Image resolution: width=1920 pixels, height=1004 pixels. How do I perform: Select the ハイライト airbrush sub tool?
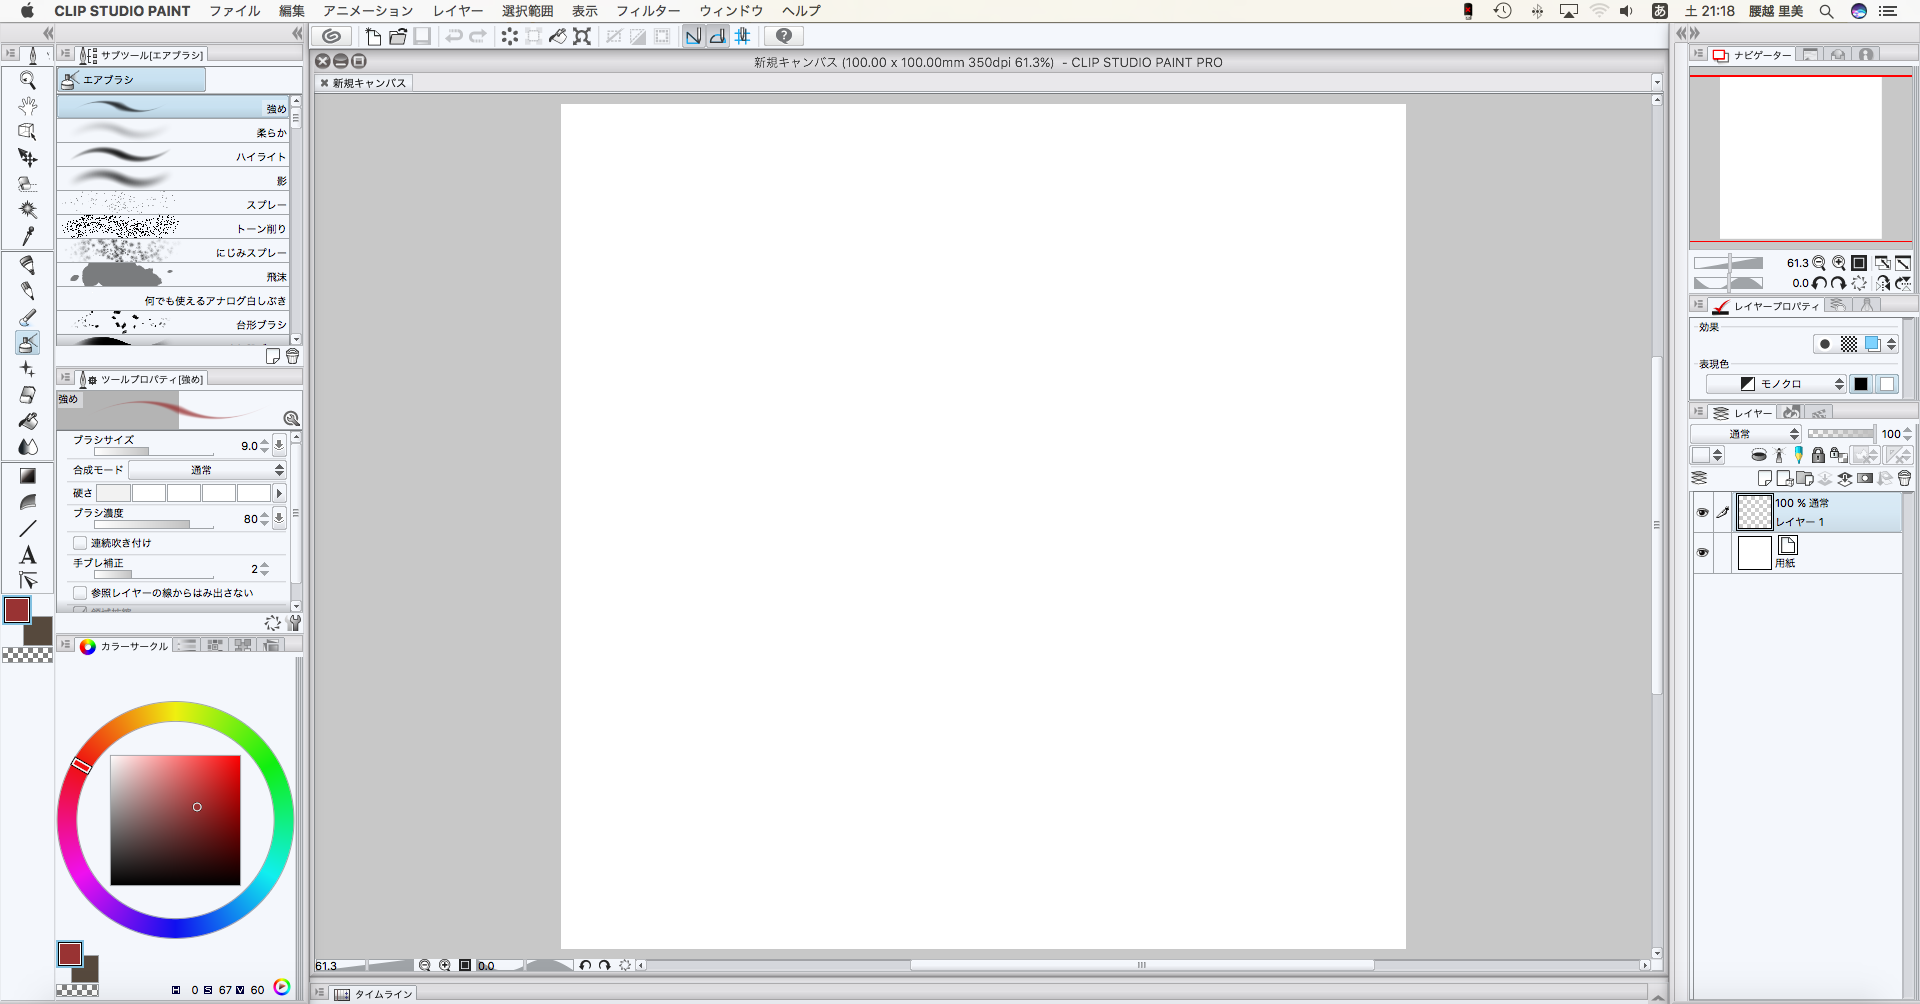pyautogui.click(x=173, y=156)
